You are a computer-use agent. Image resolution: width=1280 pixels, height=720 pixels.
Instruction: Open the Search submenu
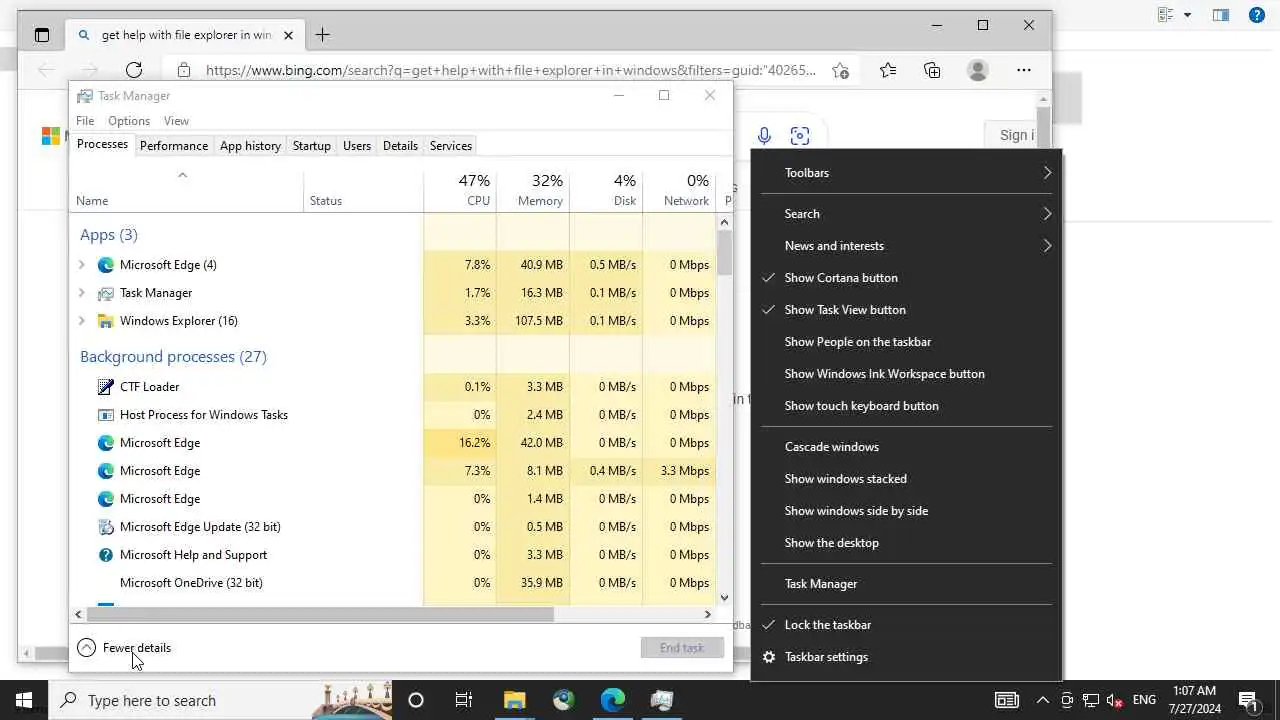pos(906,214)
